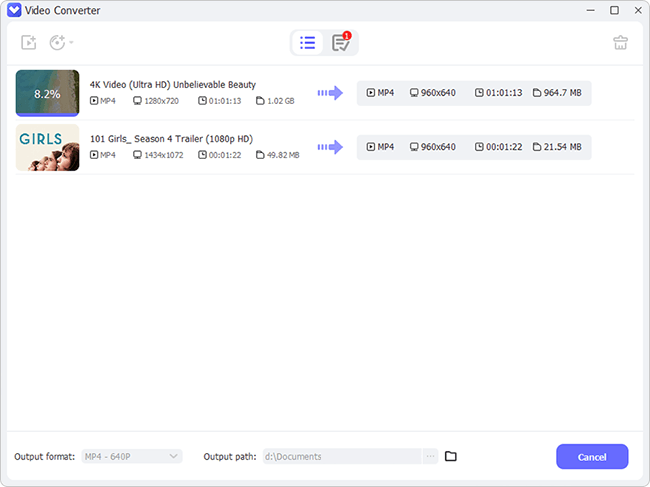Select the GIRLS trailer thumbnail
650x487 pixels.
(47, 147)
